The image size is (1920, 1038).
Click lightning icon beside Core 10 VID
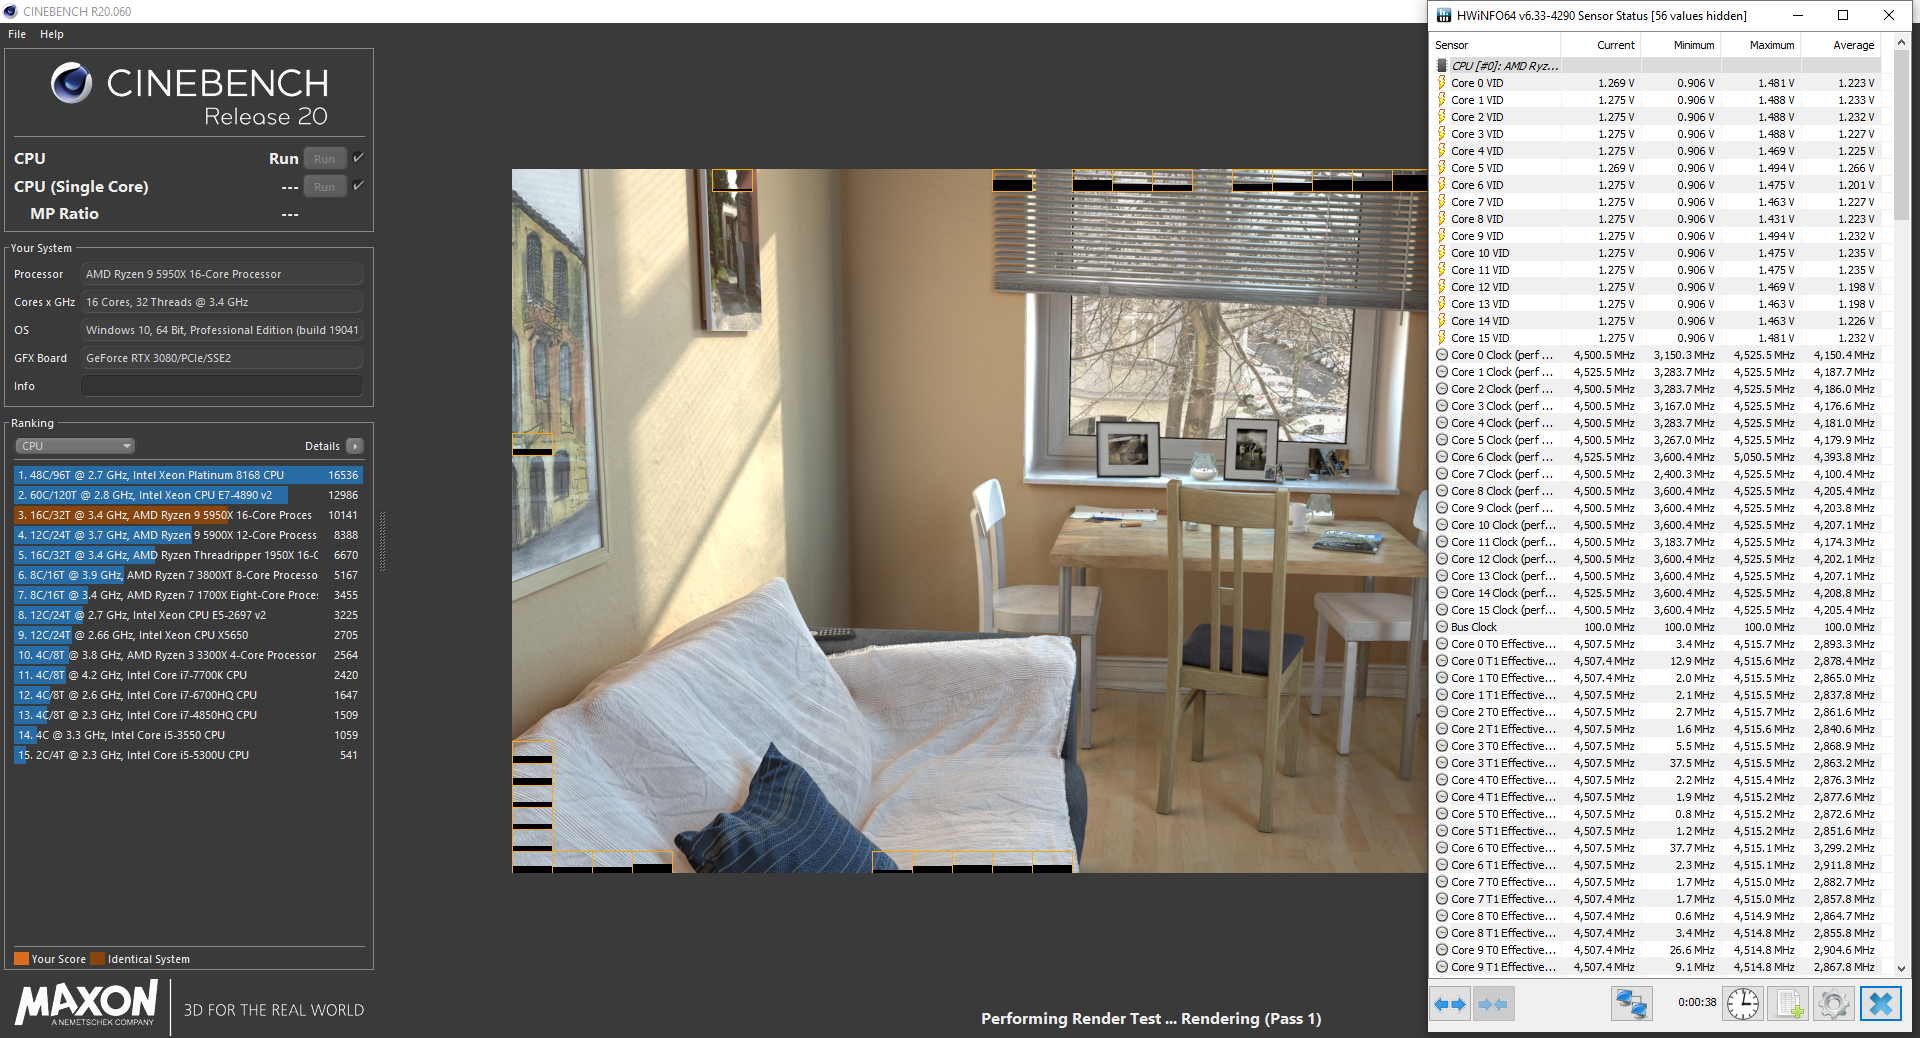click(1442, 253)
